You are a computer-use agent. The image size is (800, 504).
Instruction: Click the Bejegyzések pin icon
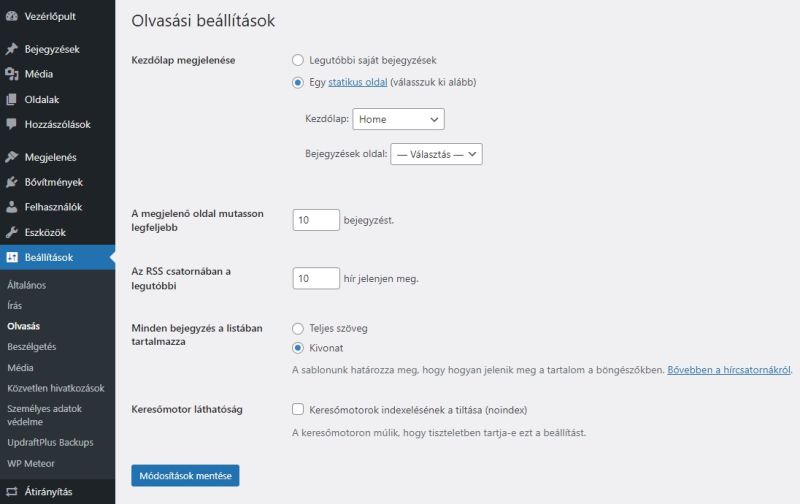coord(12,49)
